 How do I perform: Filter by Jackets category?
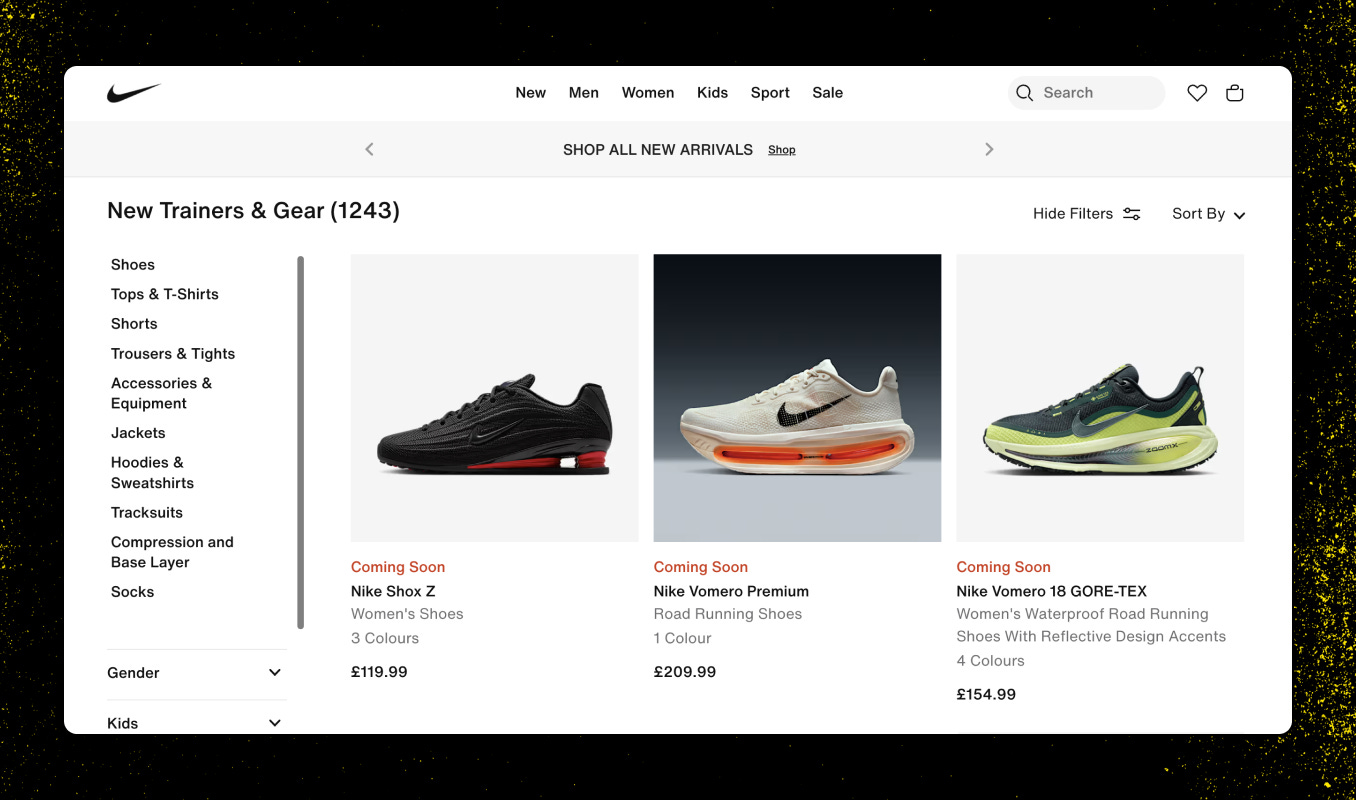[x=138, y=433]
